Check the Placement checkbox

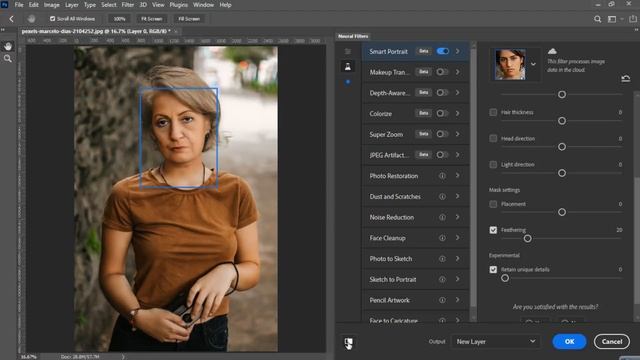coord(493,204)
